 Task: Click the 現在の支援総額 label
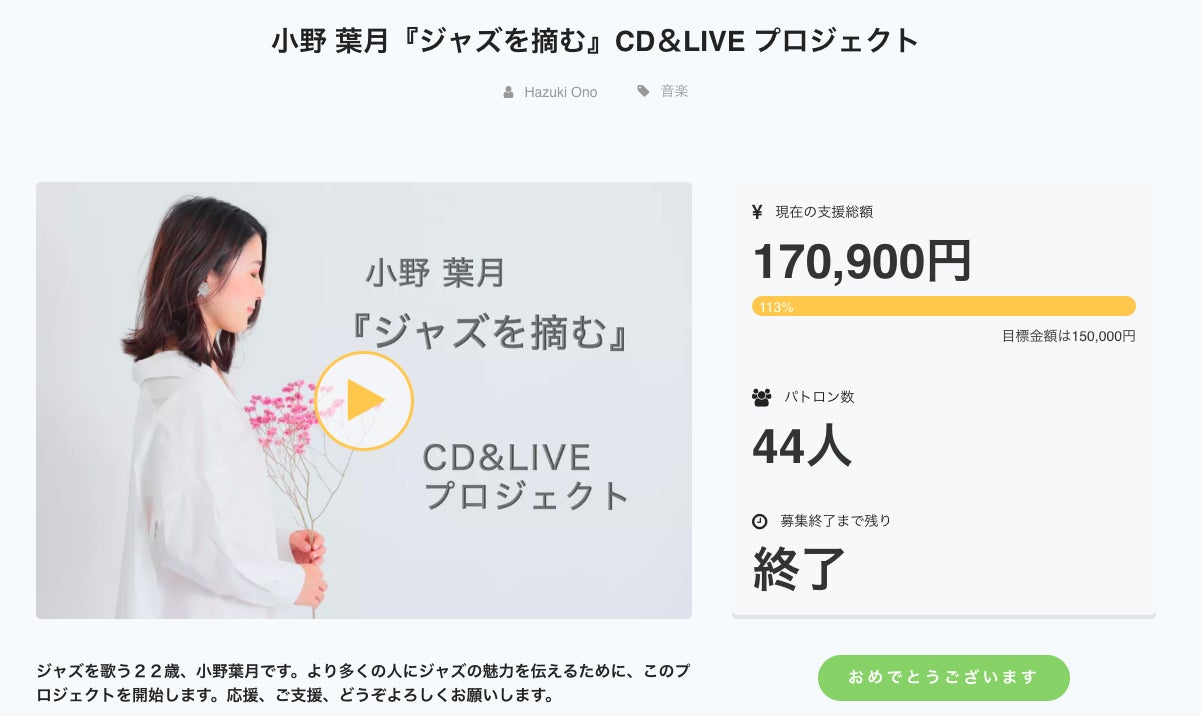point(824,212)
